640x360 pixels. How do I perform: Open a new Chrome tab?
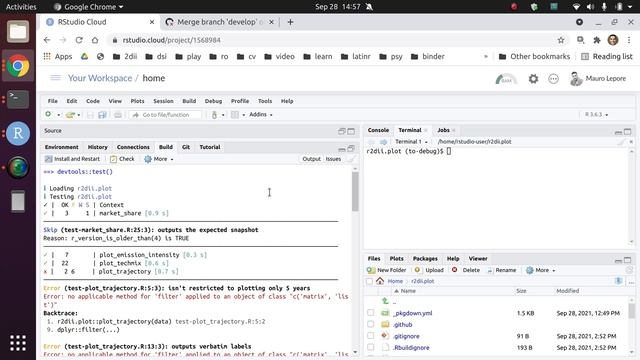click(x=290, y=22)
